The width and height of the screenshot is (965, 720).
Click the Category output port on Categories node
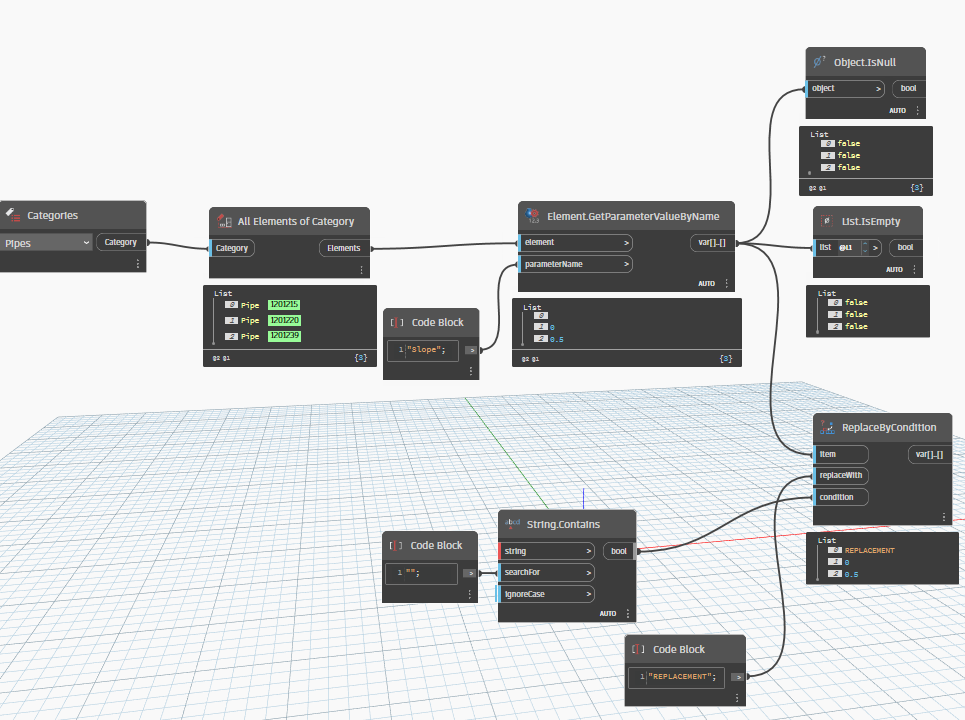121,242
